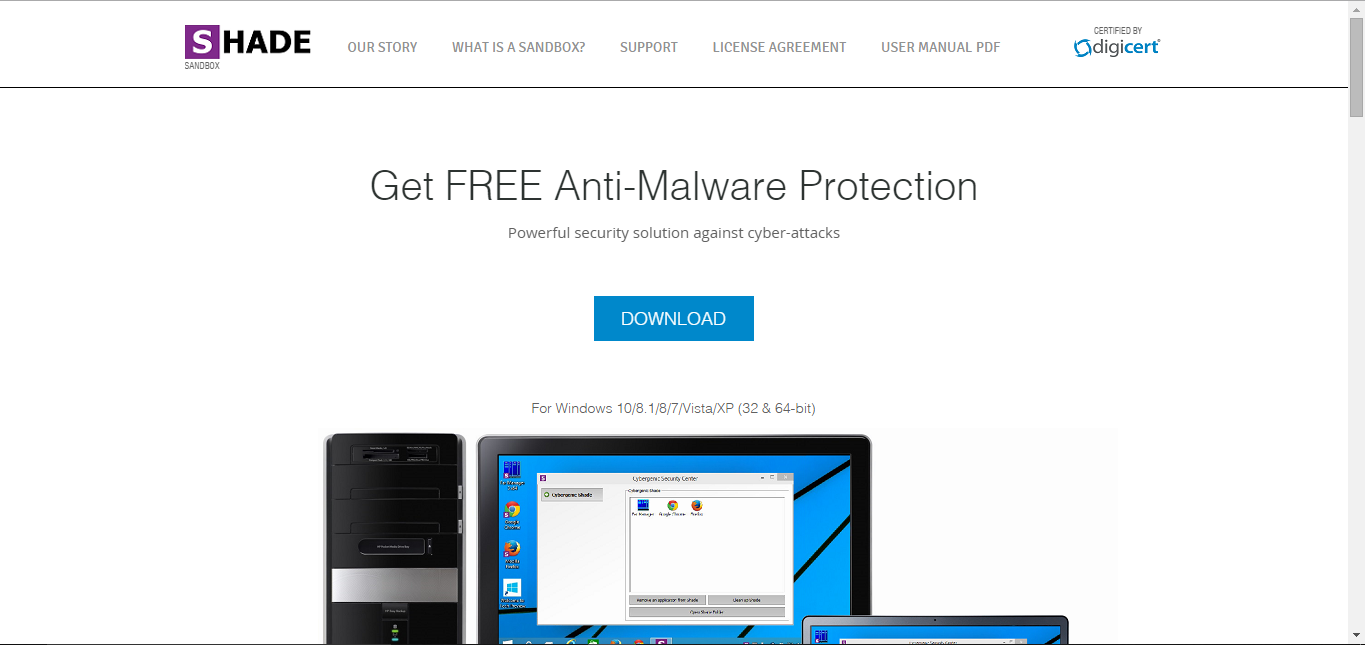Open the Our Story page

coord(382,47)
